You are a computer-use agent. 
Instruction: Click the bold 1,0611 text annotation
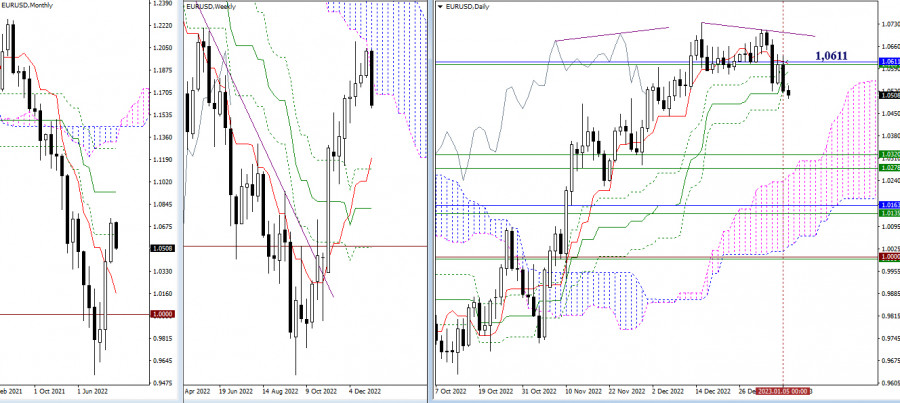831,56
